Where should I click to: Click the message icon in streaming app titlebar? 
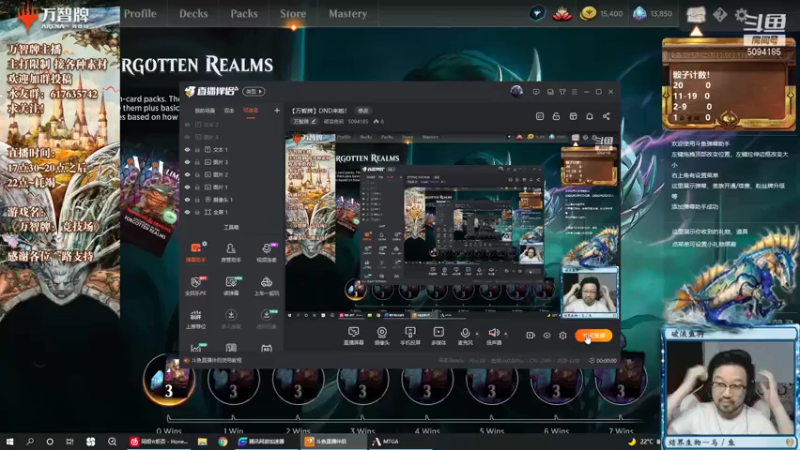click(536, 92)
